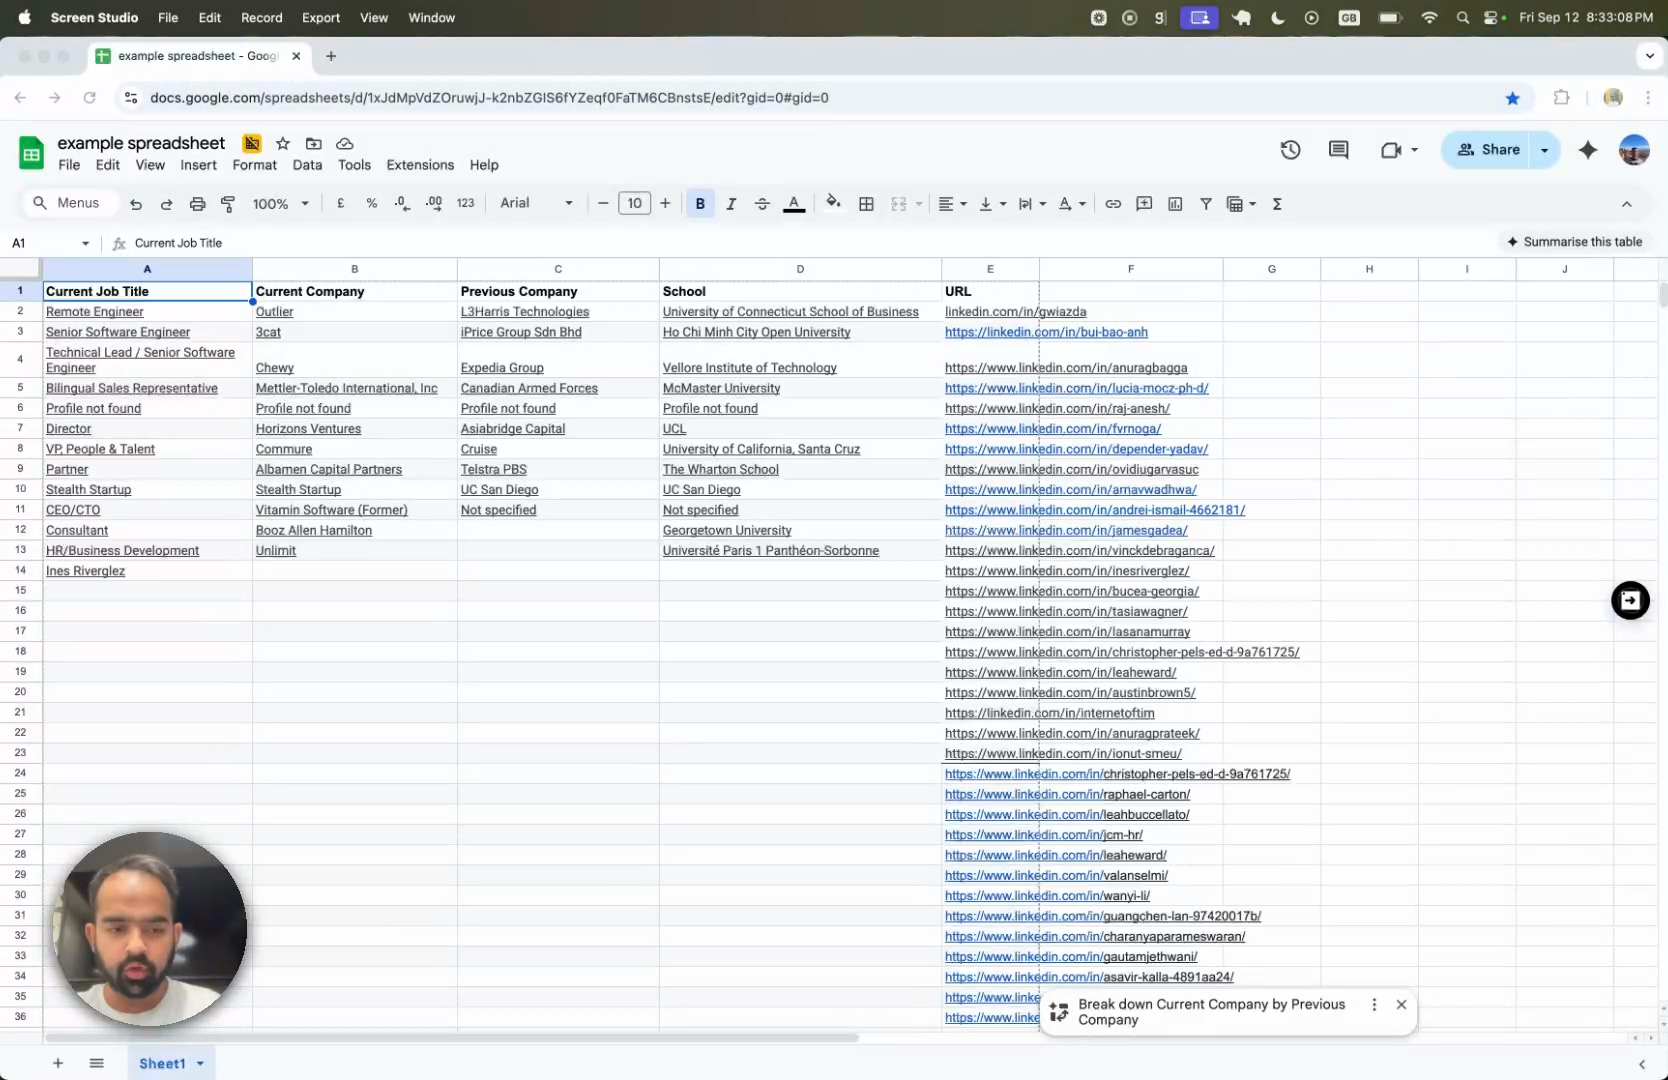
Task: Open the comments panel icon
Action: (x=1338, y=150)
